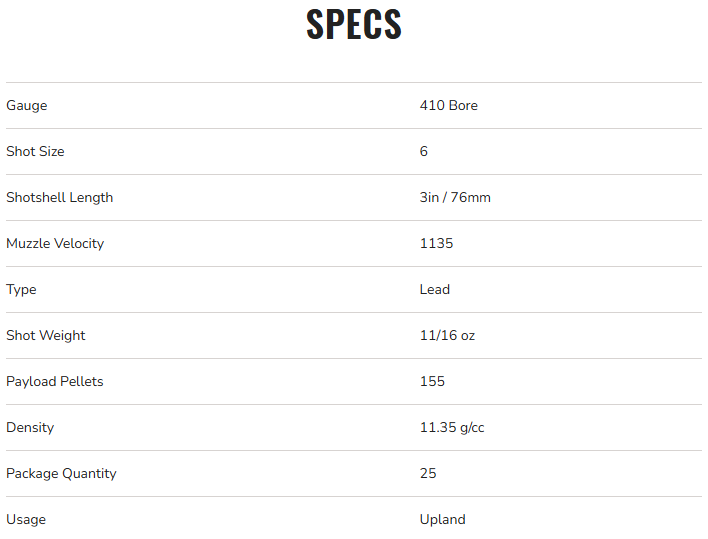Select the 155 pellets value
Image resolution: width=708 pixels, height=539 pixels.
pos(432,381)
